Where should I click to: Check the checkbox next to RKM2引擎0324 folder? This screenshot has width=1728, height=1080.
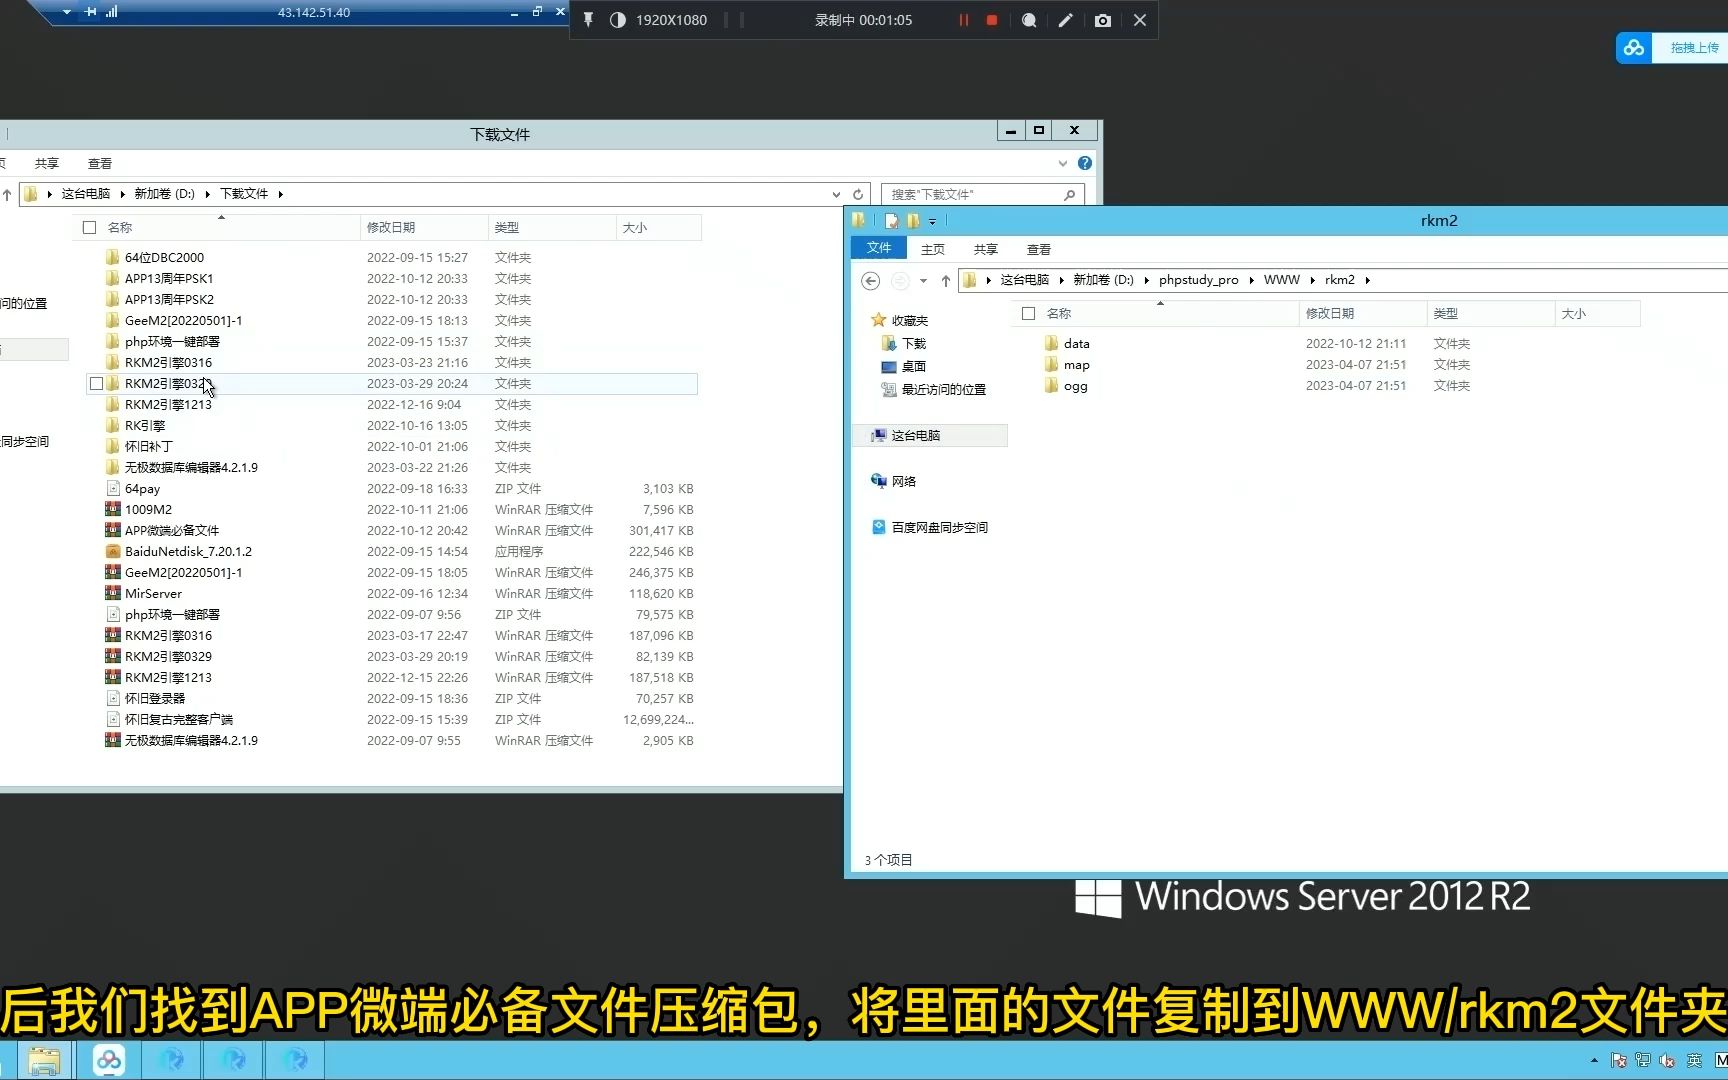click(96, 383)
